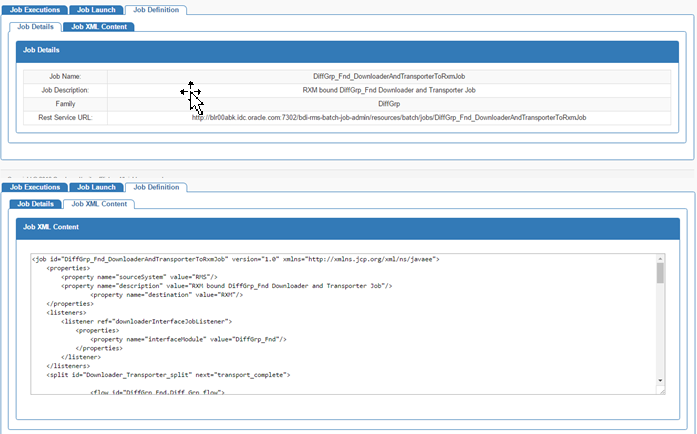Switch to Job Details sub-tab beside active Job XML Content tab

(x=35, y=204)
